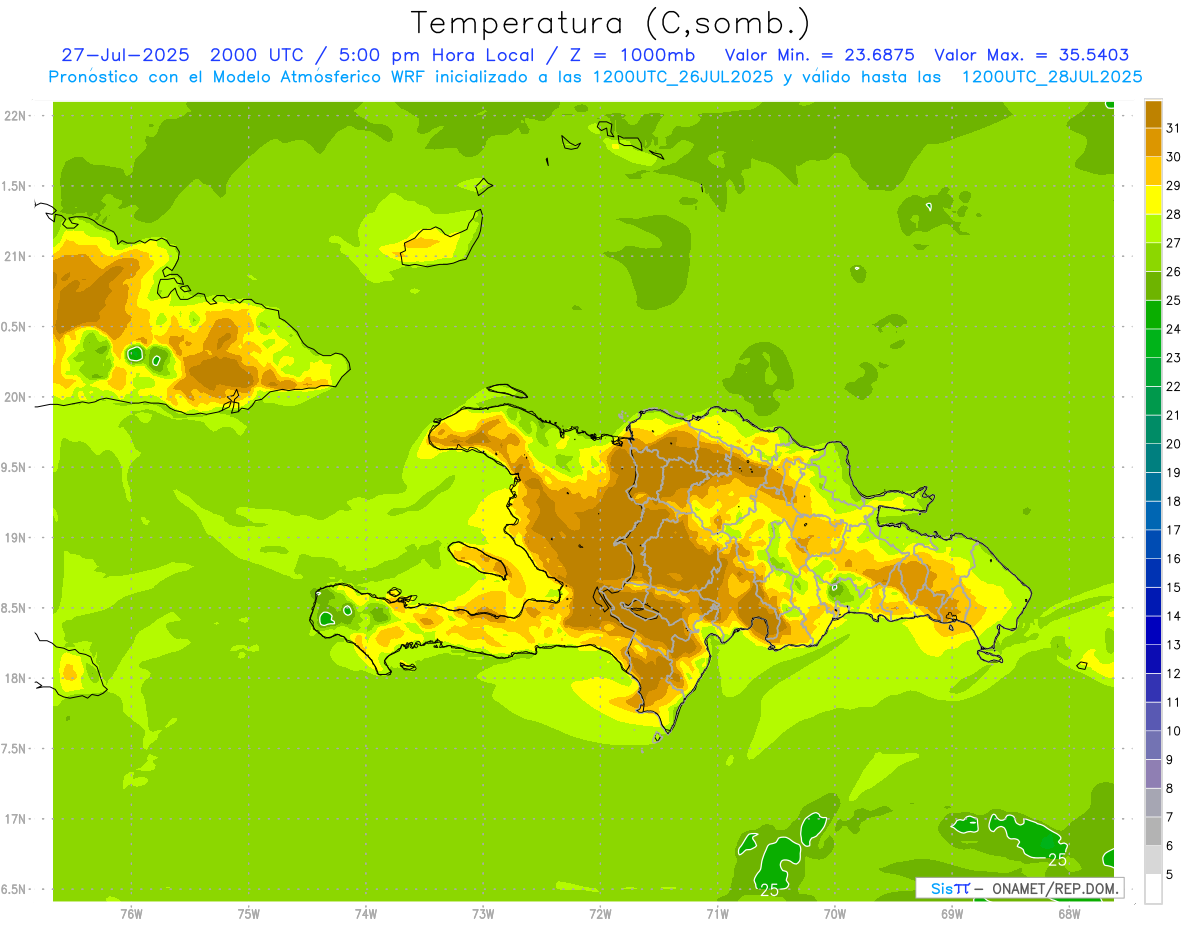Click the "14" legend scale value

(1174, 616)
